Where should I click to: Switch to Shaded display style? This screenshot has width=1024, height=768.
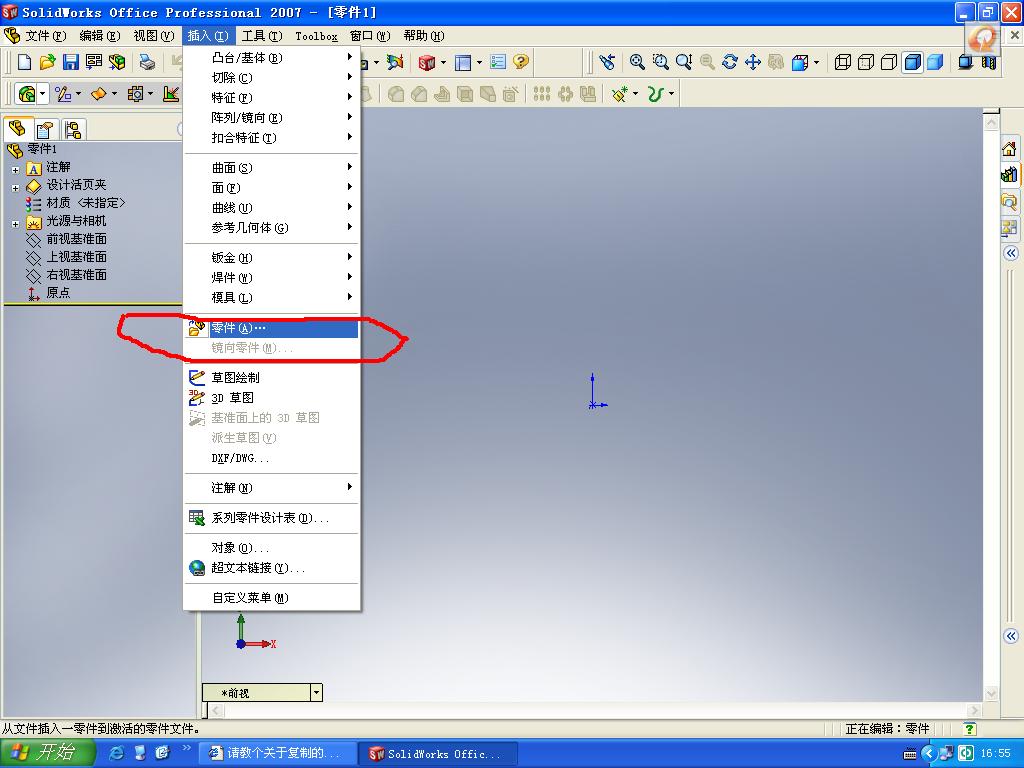pos(935,62)
